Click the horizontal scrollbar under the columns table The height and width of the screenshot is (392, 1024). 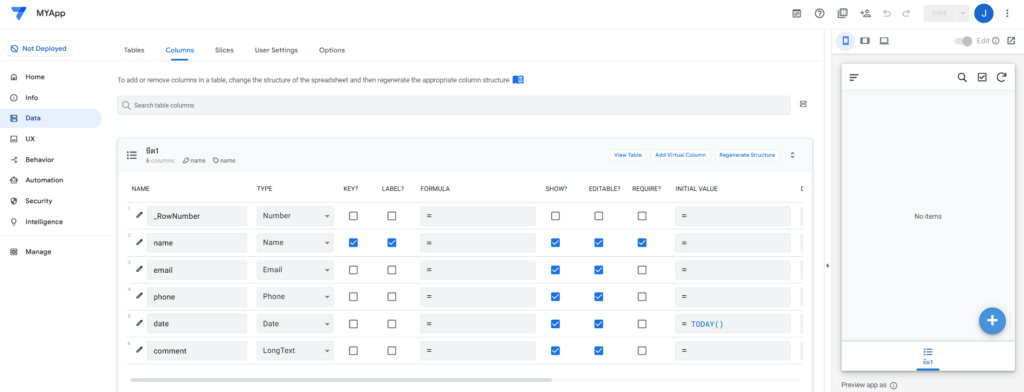click(341, 380)
